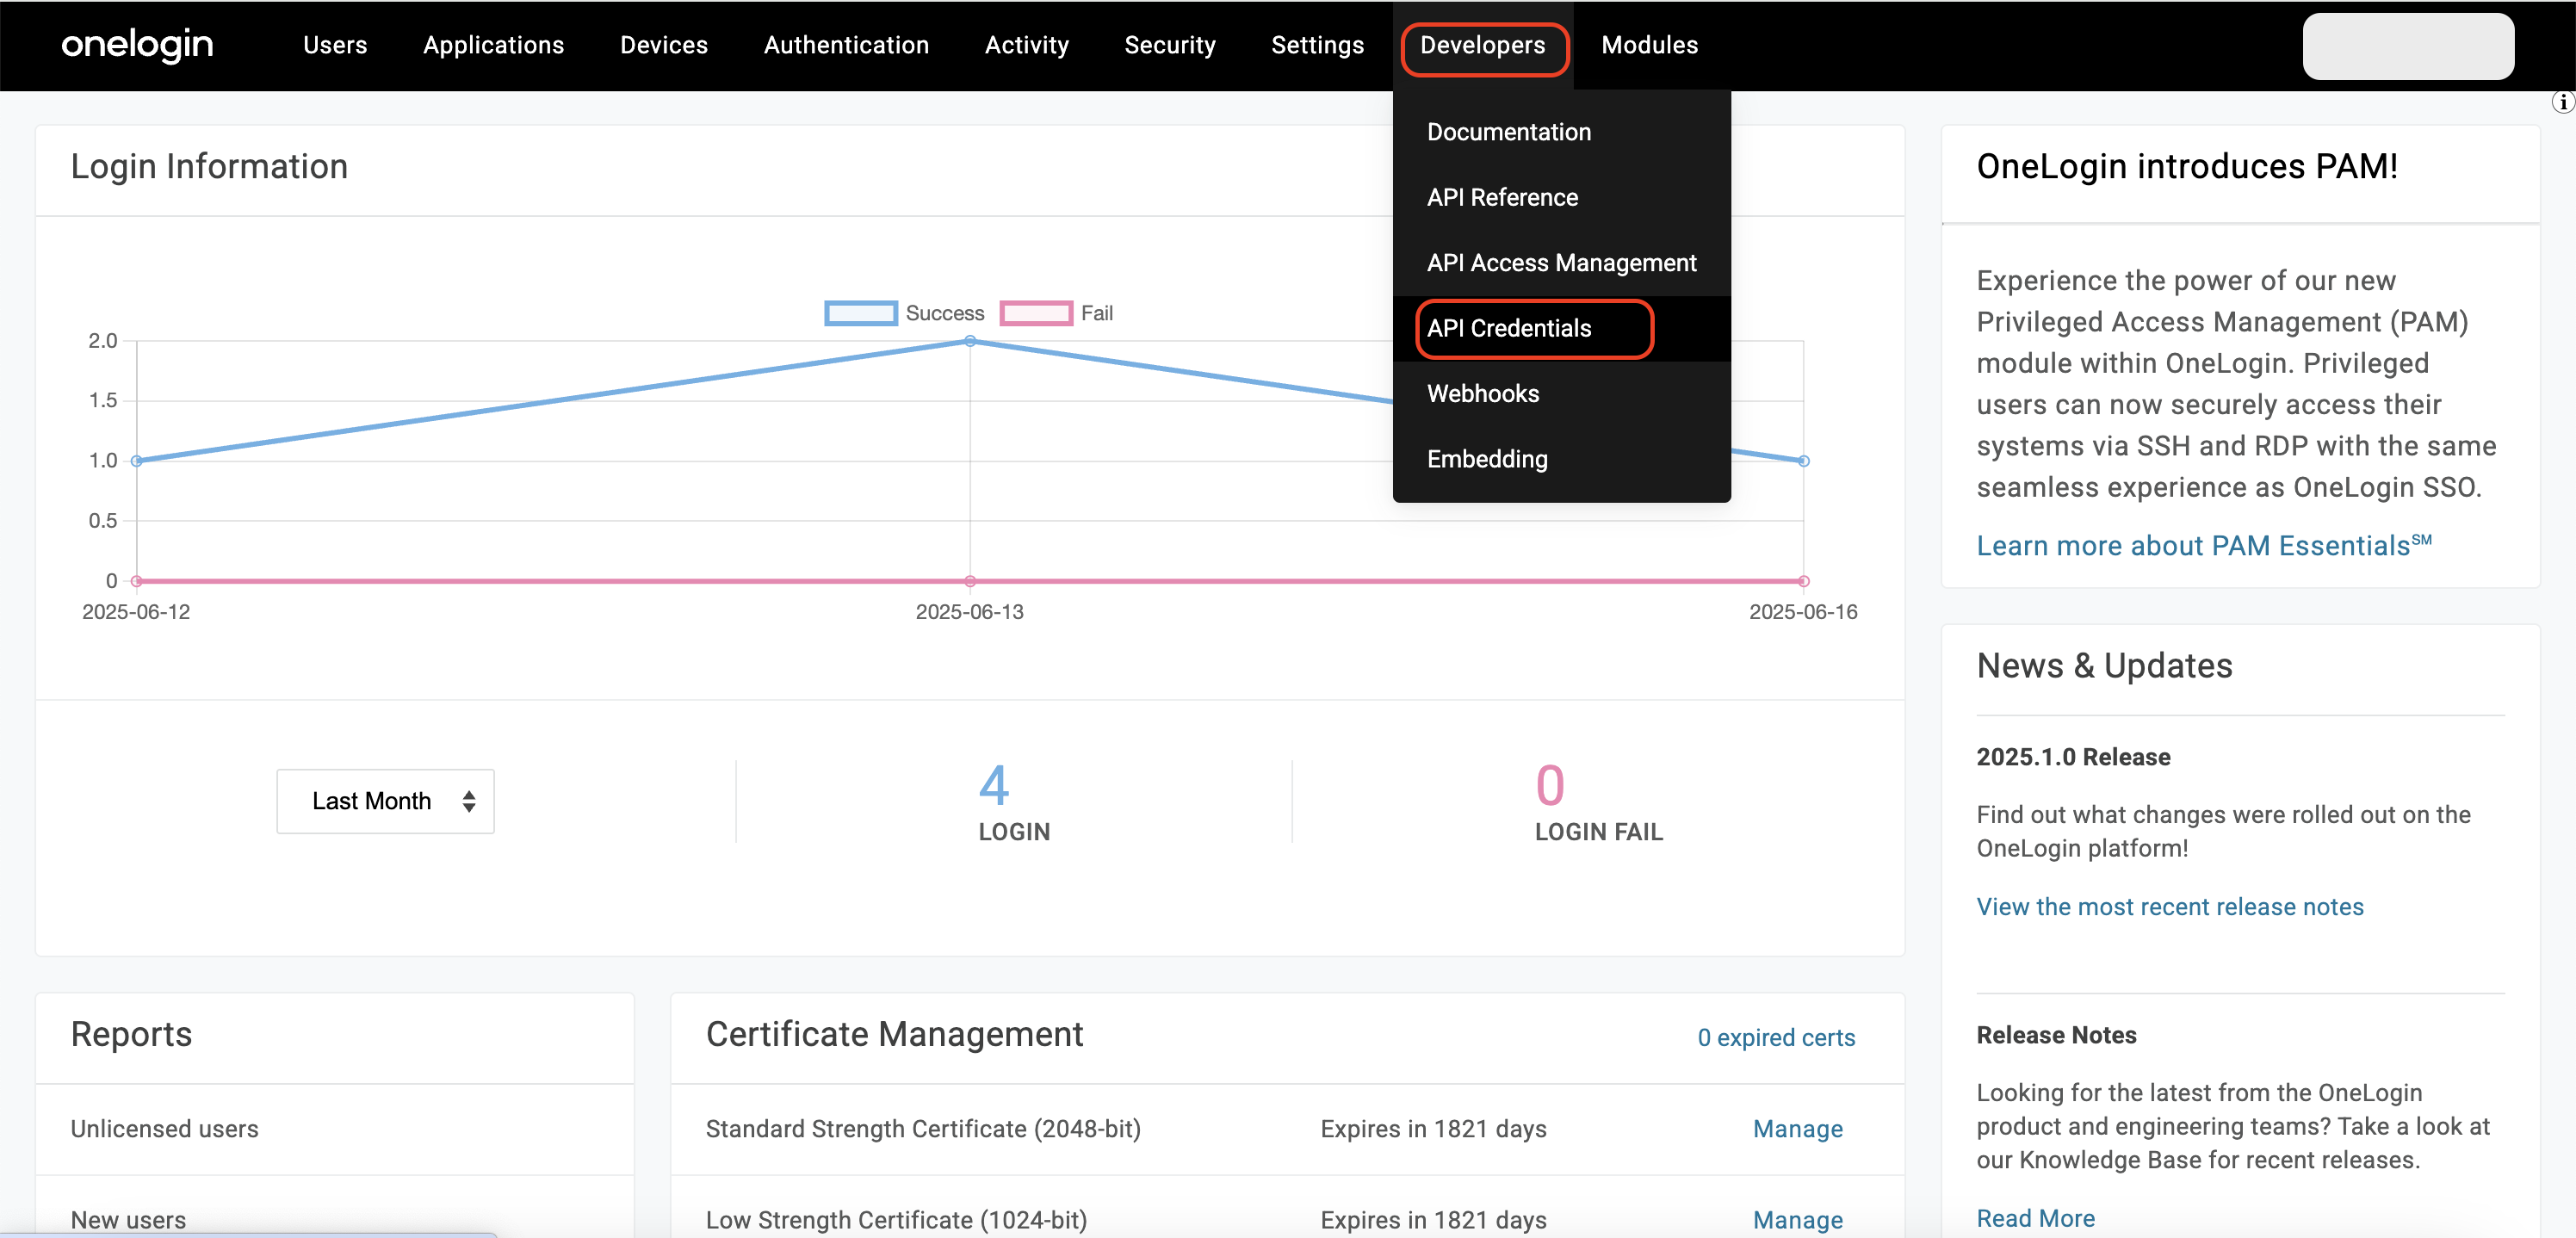Viewport: 2576px width, 1238px height.
Task: Click the info icon below the top bar
Action: click(x=2564, y=102)
